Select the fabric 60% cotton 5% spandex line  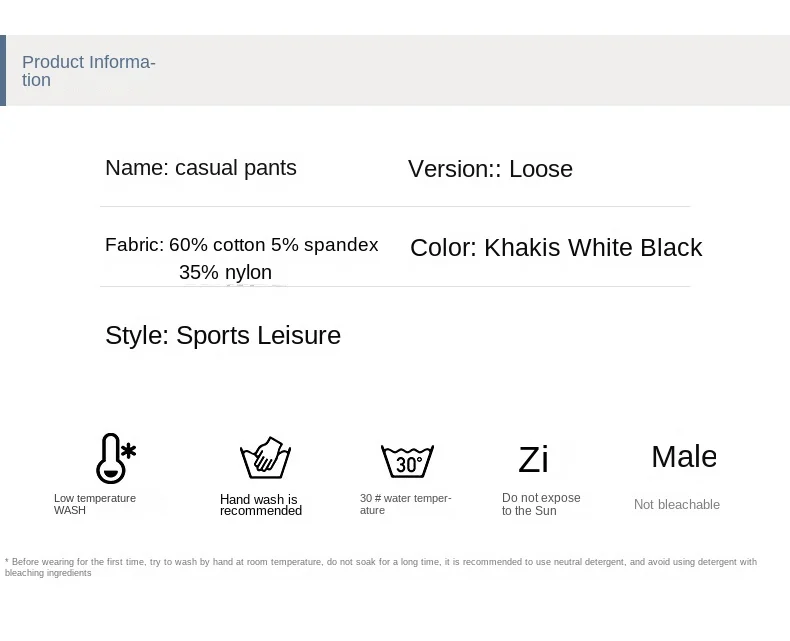(242, 245)
